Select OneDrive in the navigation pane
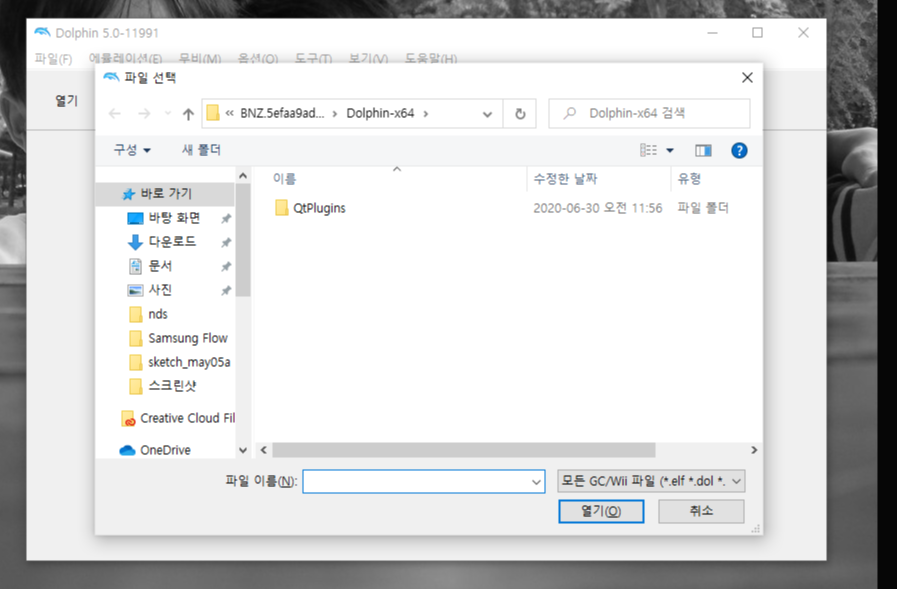 155,450
